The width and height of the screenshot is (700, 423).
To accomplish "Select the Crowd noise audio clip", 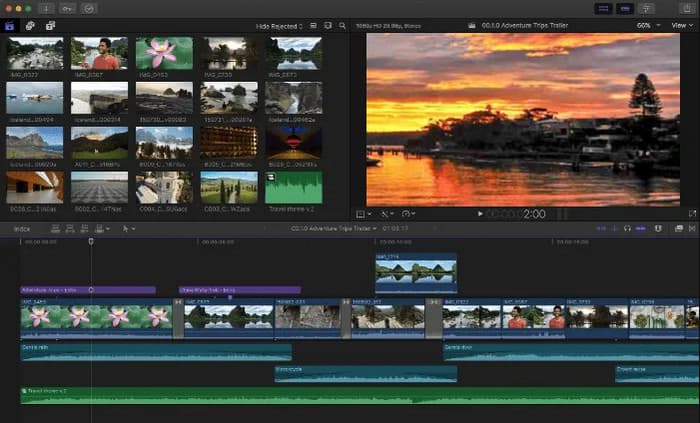I will (657, 374).
